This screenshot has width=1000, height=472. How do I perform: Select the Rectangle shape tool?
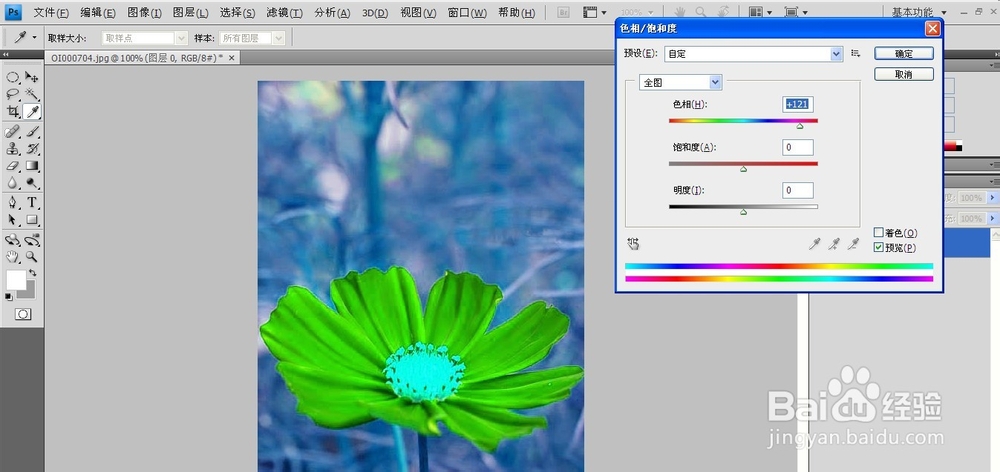click(x=31, y=220)
